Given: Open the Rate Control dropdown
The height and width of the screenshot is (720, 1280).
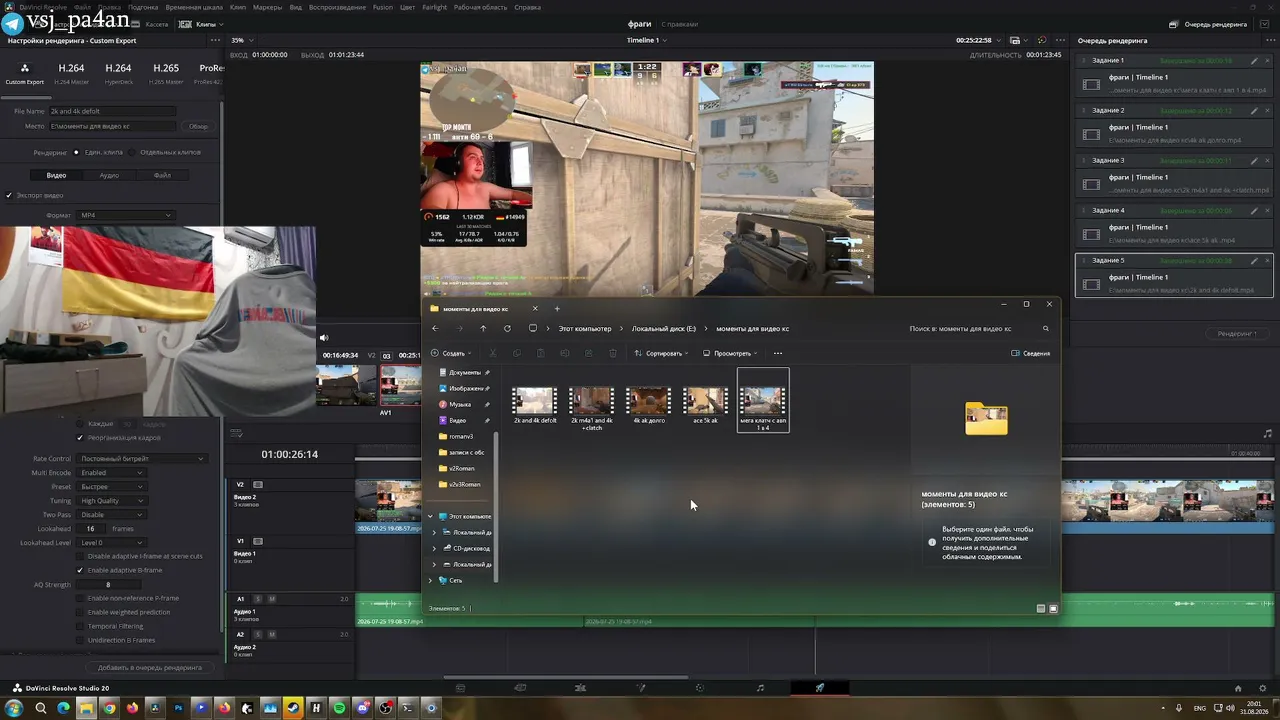Looking at the screenshot, I should click(141, 459).
